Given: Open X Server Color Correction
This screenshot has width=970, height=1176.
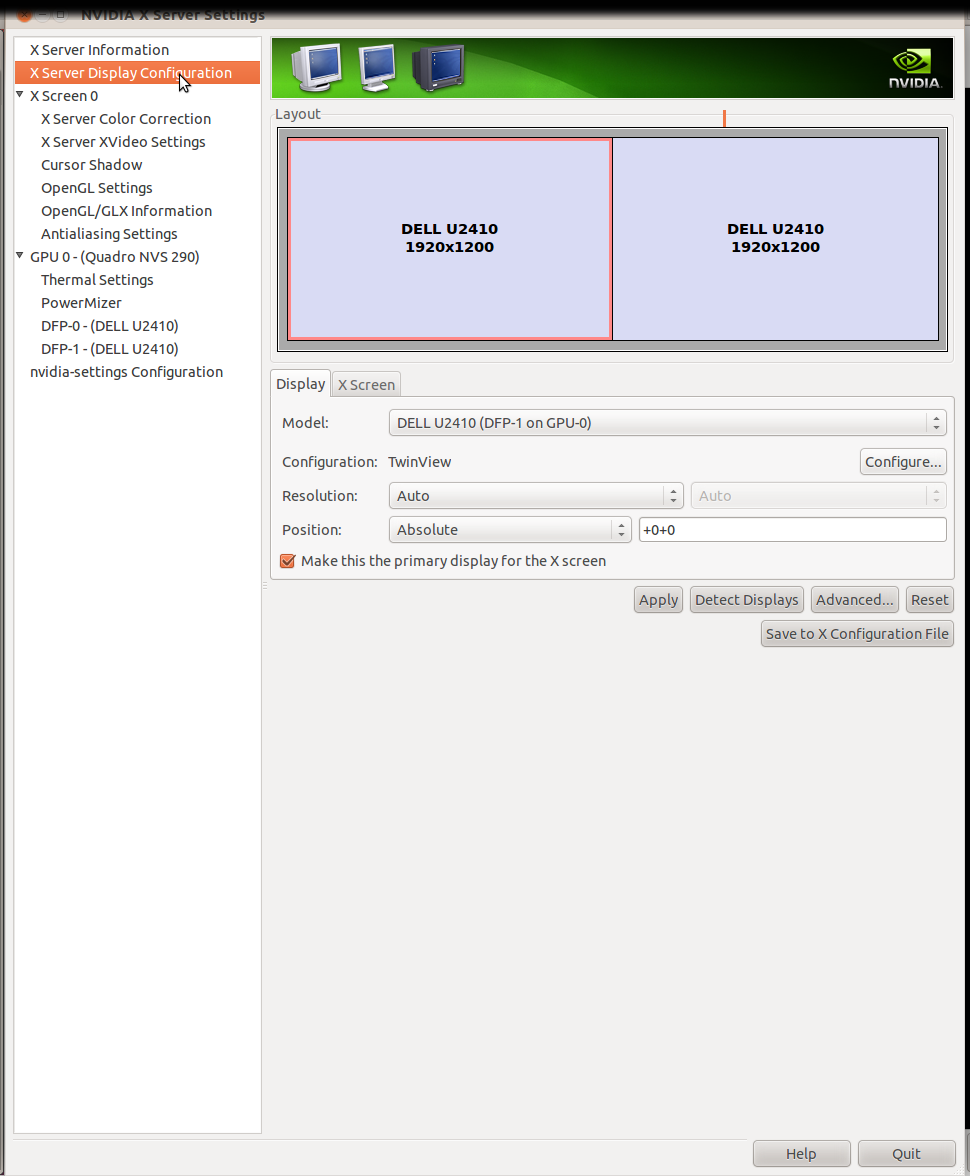Looking at the screenshot, I should click(126, 118).
